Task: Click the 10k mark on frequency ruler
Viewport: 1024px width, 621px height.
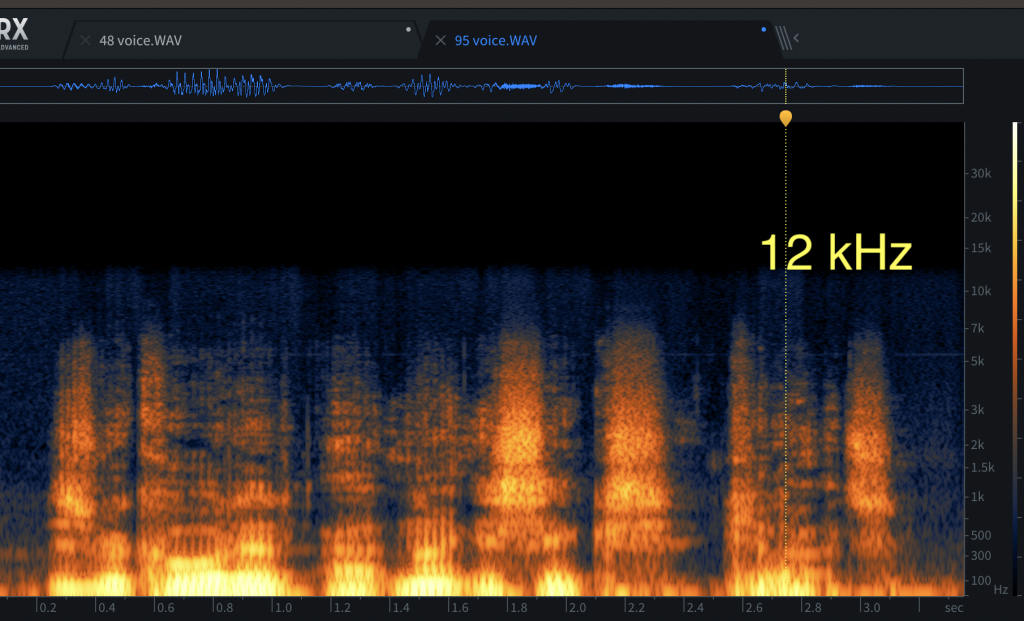Action: point(980,291)
